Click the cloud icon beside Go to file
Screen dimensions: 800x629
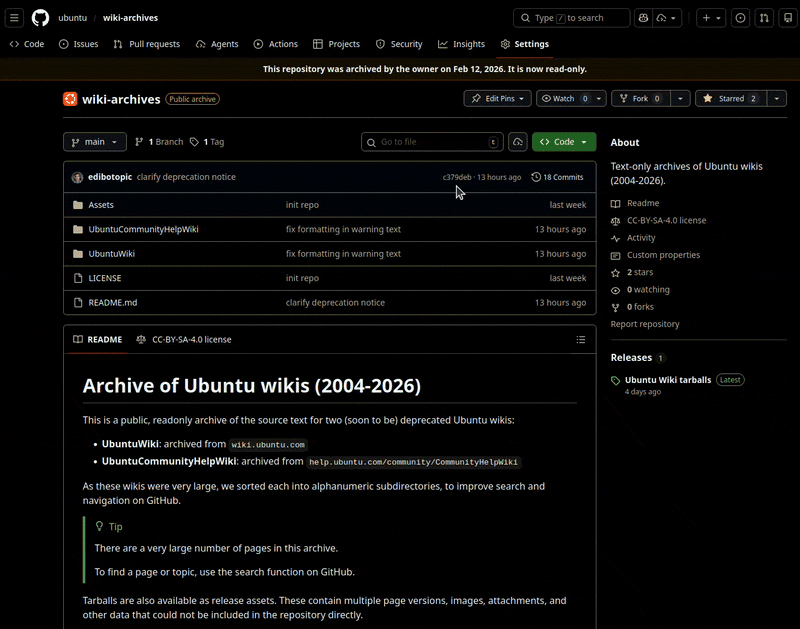click(x=517, y=142)
